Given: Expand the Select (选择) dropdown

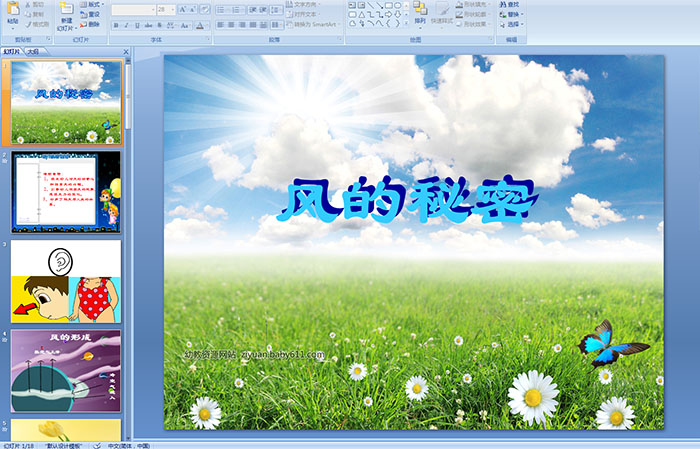Looking at the screenshot, I should pos(515,24).
